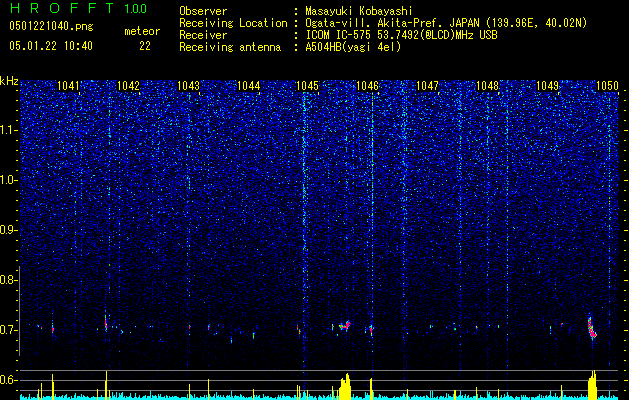This screenshot has width=629, height=400.
Task: Click the 1048 time marker
Action: tap(487, 85)
